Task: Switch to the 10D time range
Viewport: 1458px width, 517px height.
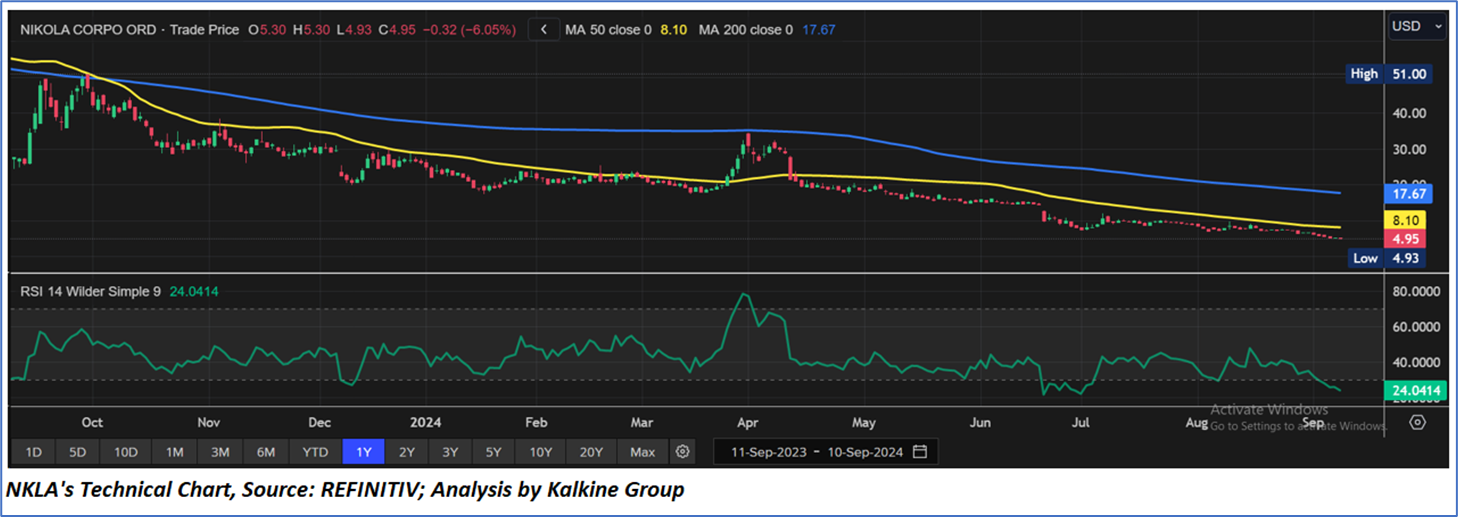Action: pyautogui.click(x=126, y=452)
